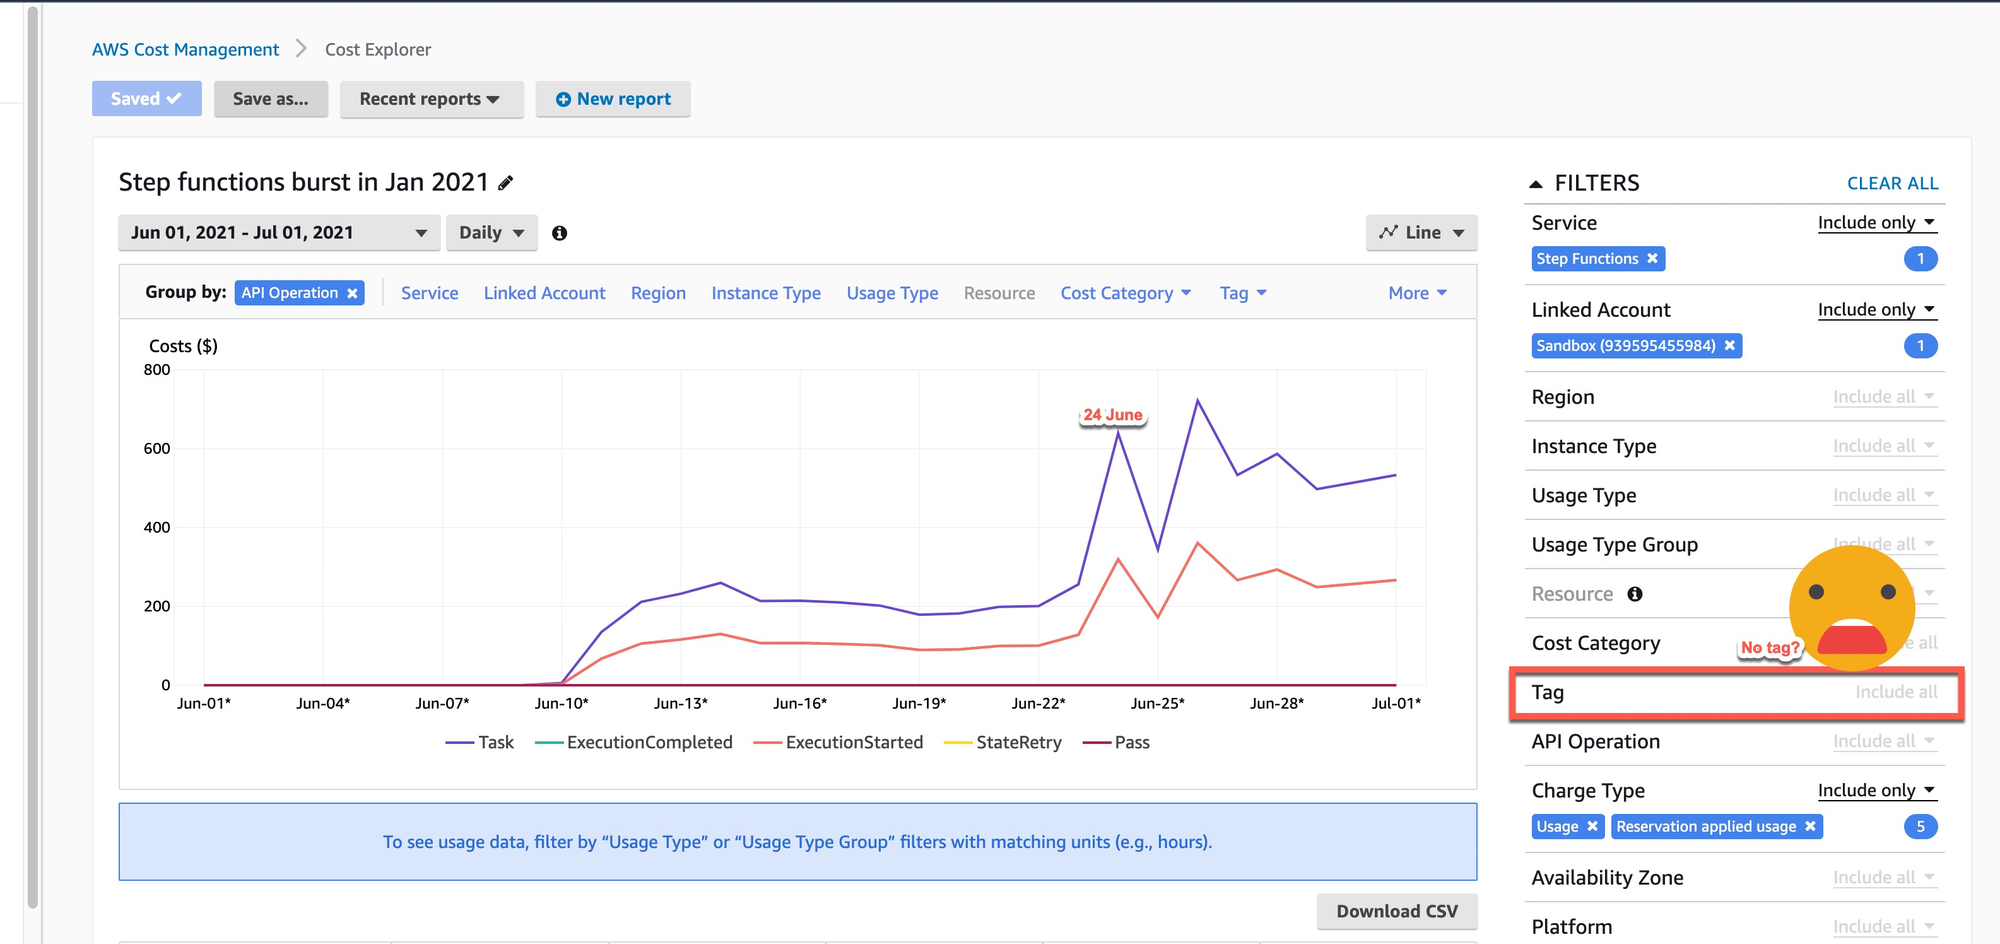The image size is (2000, 944).
Task: Click the Download CSV button
Action: tap(1397, 911)
